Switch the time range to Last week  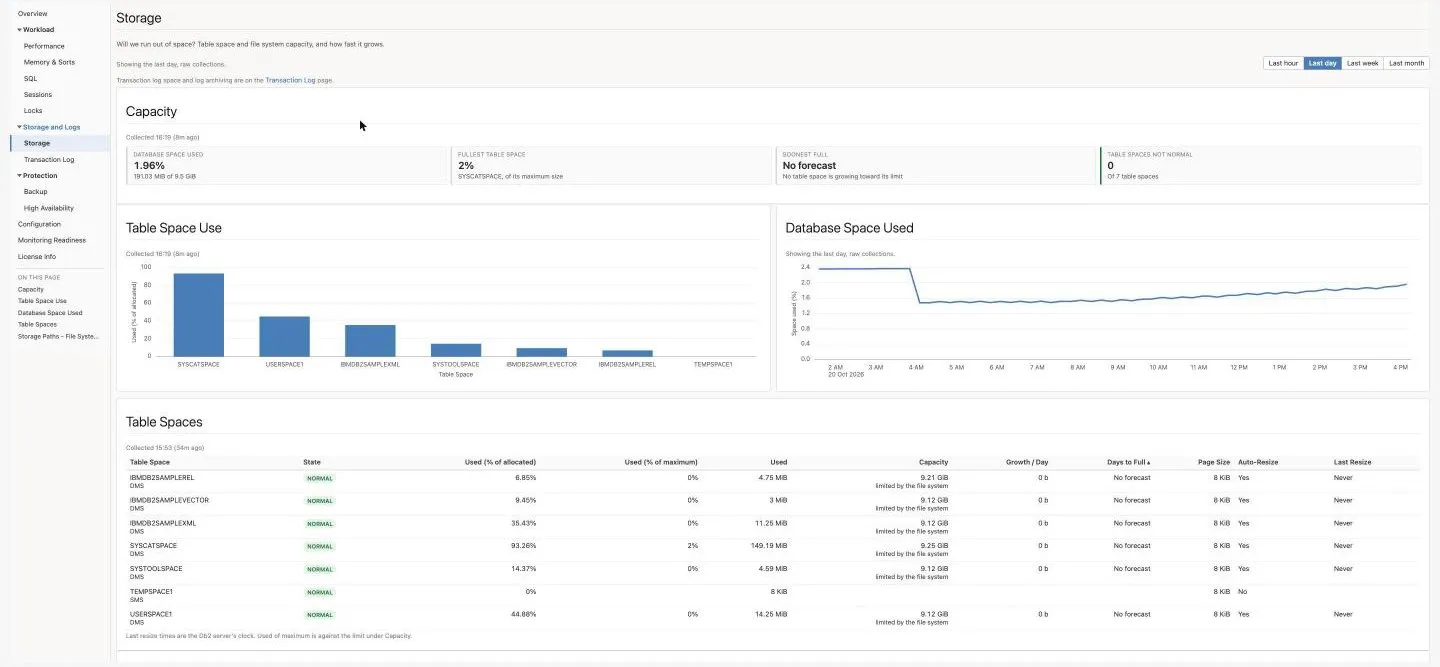(1362, 63)
